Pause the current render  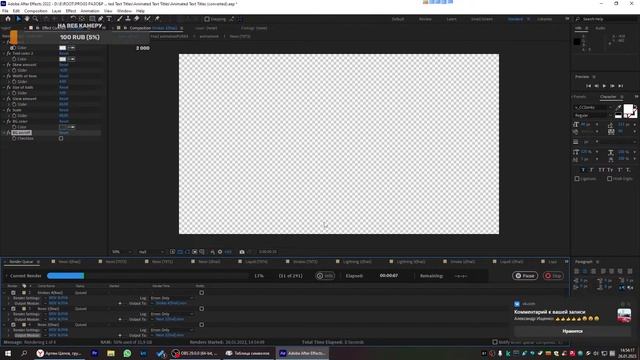pos(525,276)
